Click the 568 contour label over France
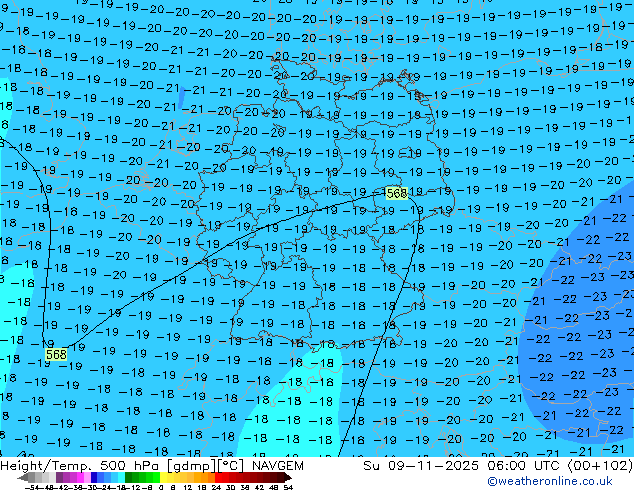The image size is (634, 490). pyautogui.click(x=56, y=355)
